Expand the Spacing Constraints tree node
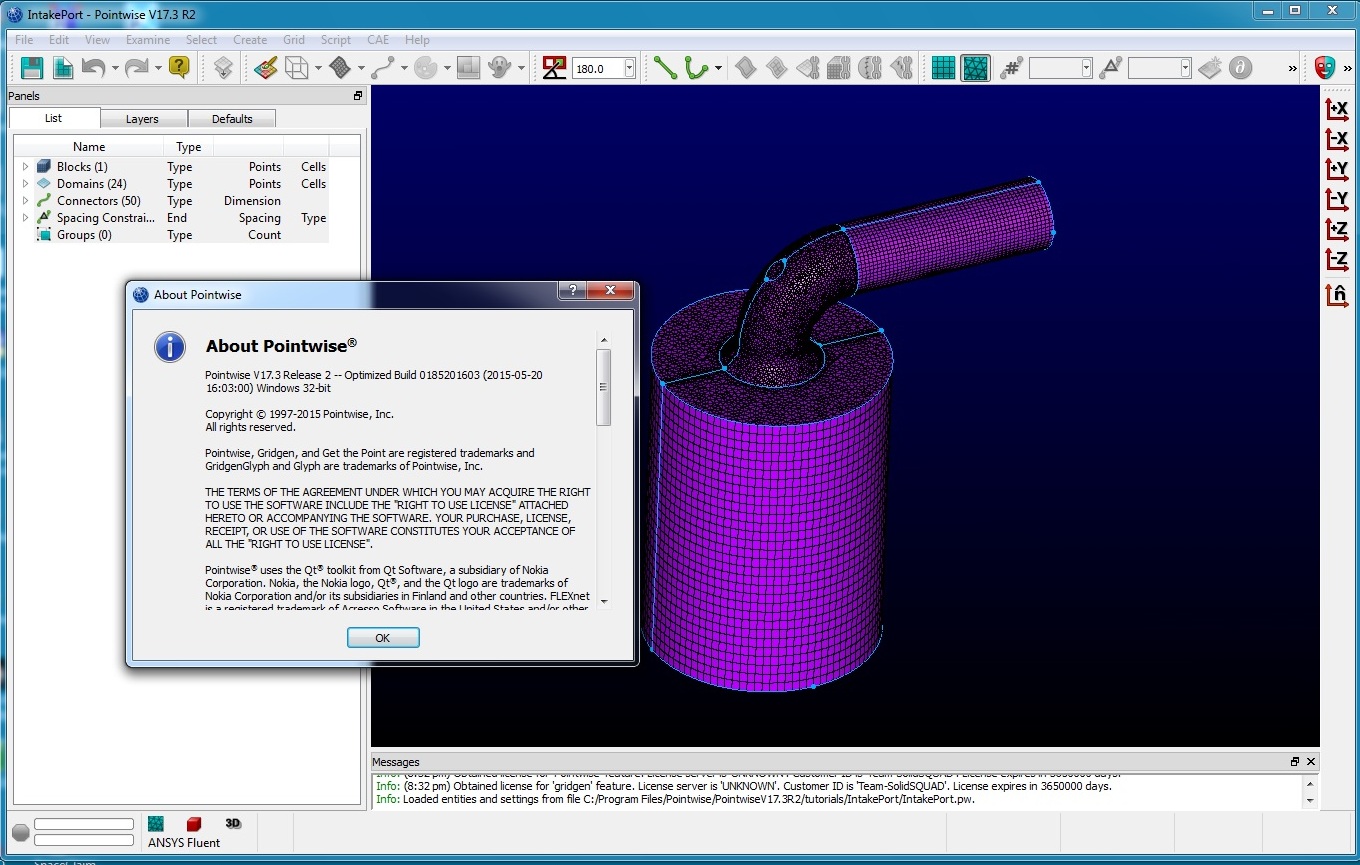 [26, 218]
